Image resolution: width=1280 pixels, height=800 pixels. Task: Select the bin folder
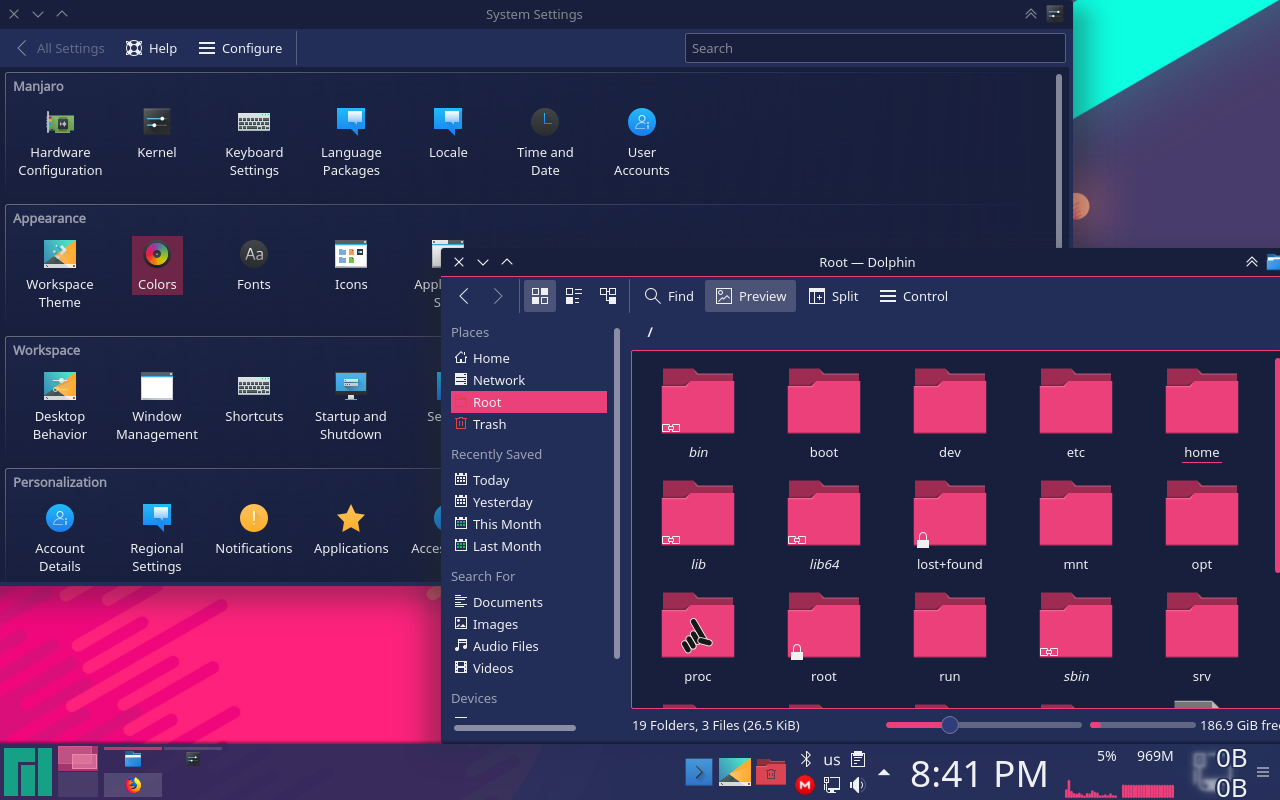click(x=698, y=413)
